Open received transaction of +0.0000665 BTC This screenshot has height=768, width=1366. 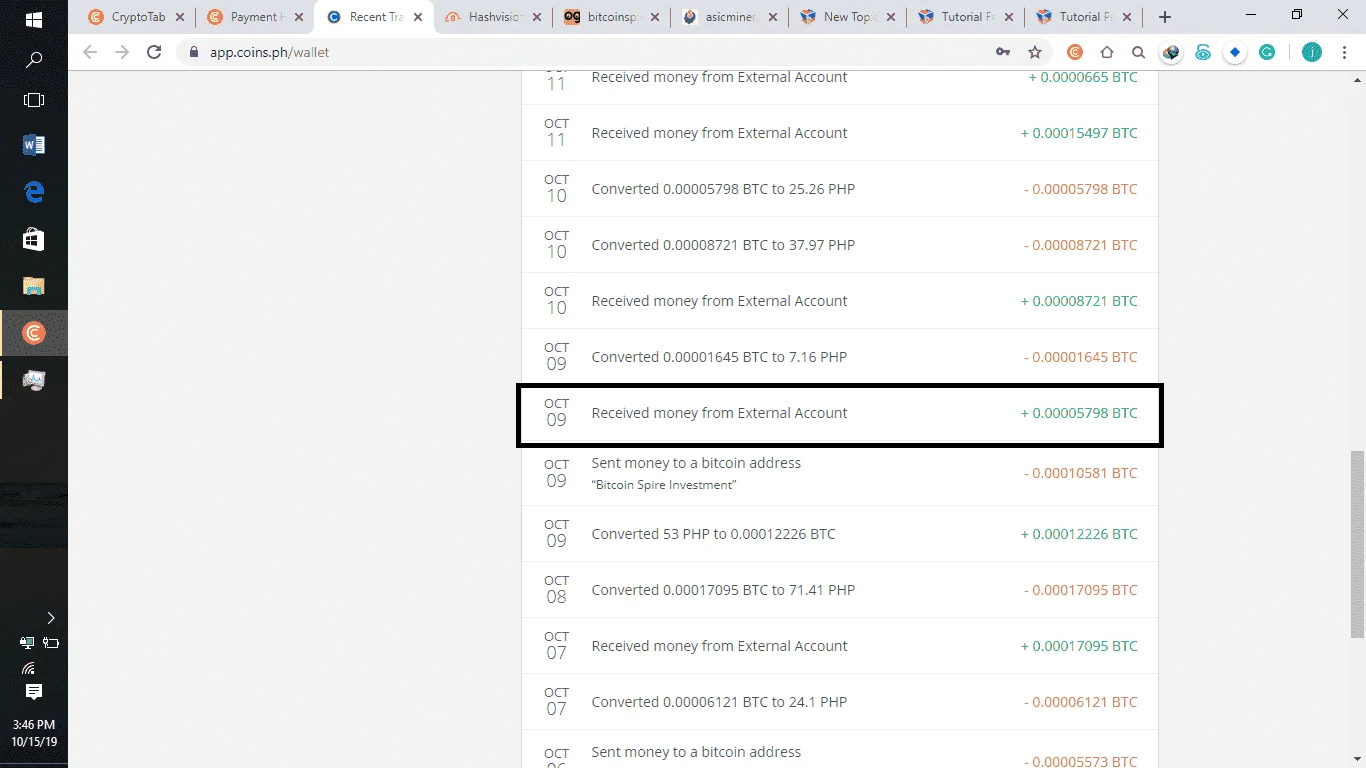[x=840, y=87]
